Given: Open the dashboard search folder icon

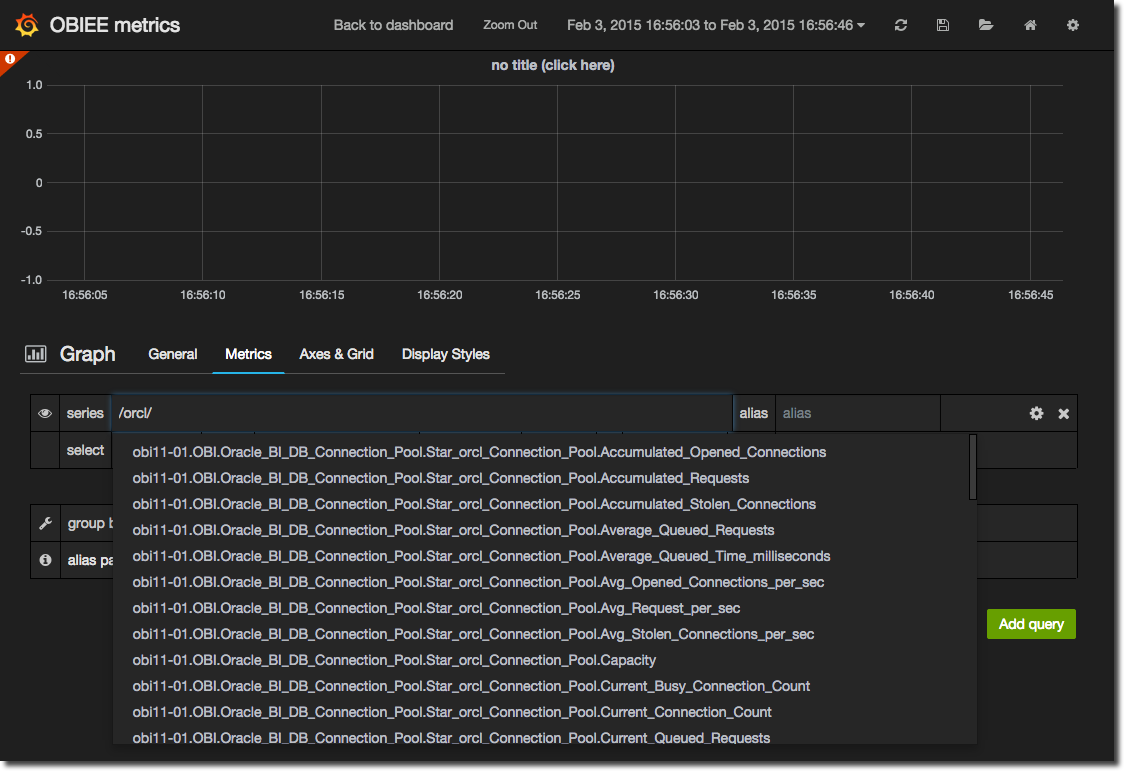Looking at the screenshot, I should pos(986,25).
